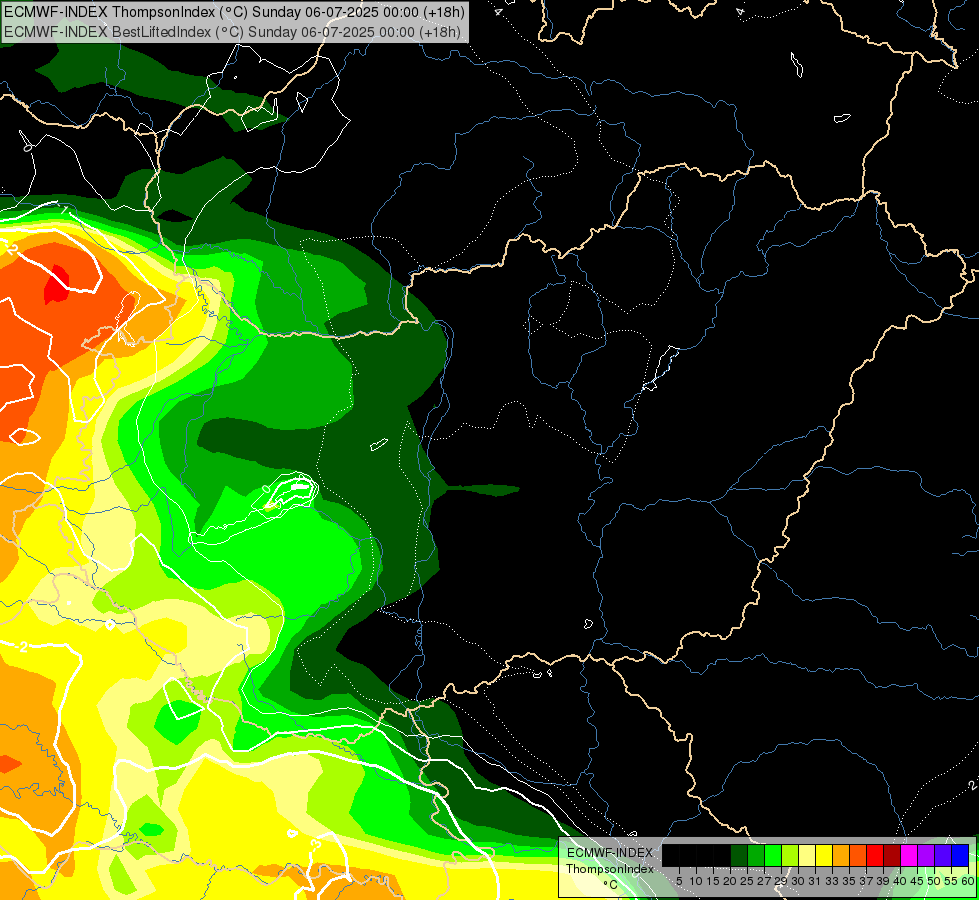Select the bright green 27–29 legend swatch
Image resolution: width=979 pixels, height=900 pixels.
(773, 855)
